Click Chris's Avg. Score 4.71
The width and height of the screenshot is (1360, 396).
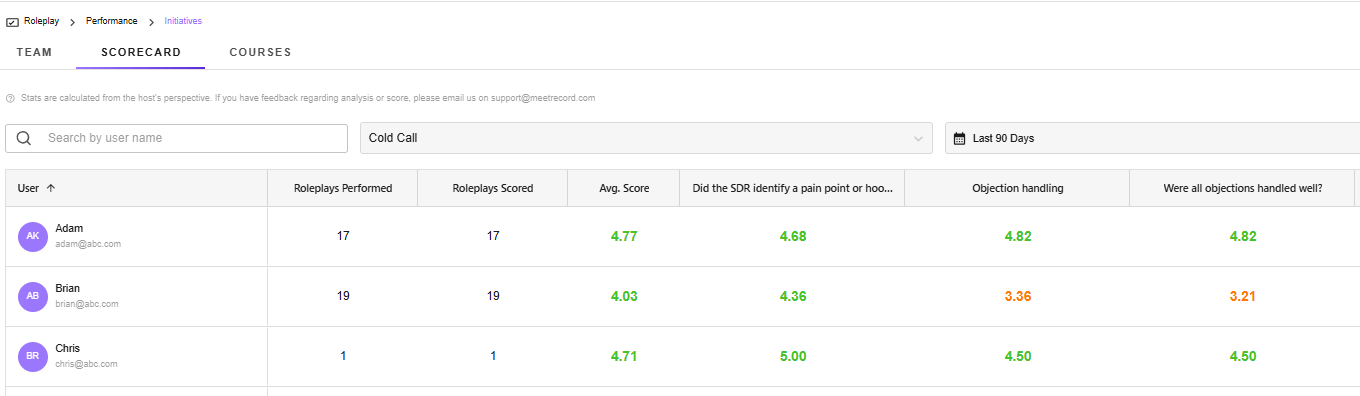624,356
